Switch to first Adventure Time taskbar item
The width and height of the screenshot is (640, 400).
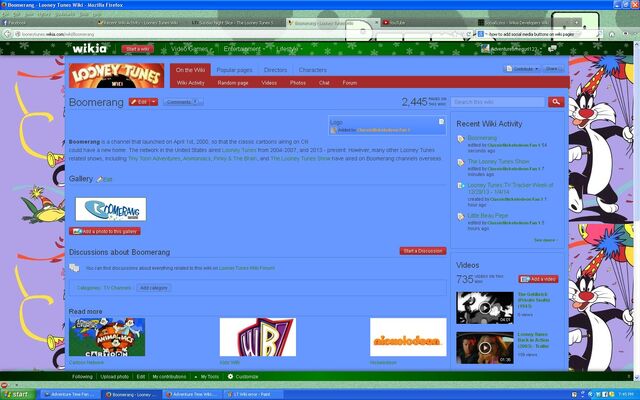click(x=69, y=395)
